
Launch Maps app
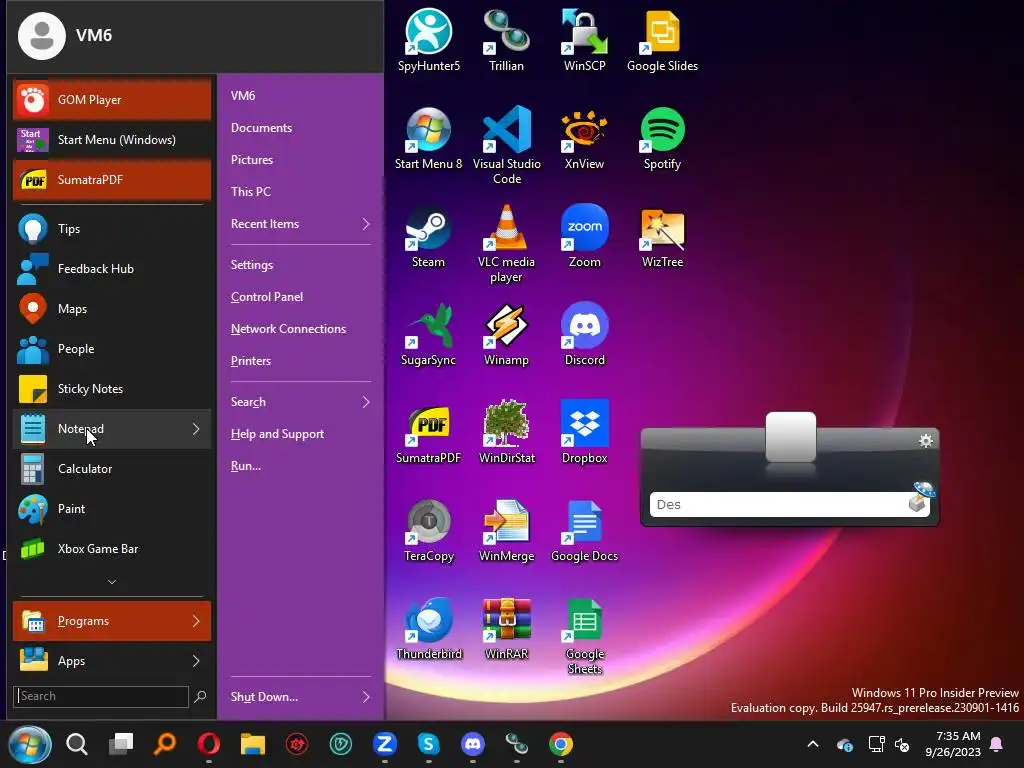112,308
